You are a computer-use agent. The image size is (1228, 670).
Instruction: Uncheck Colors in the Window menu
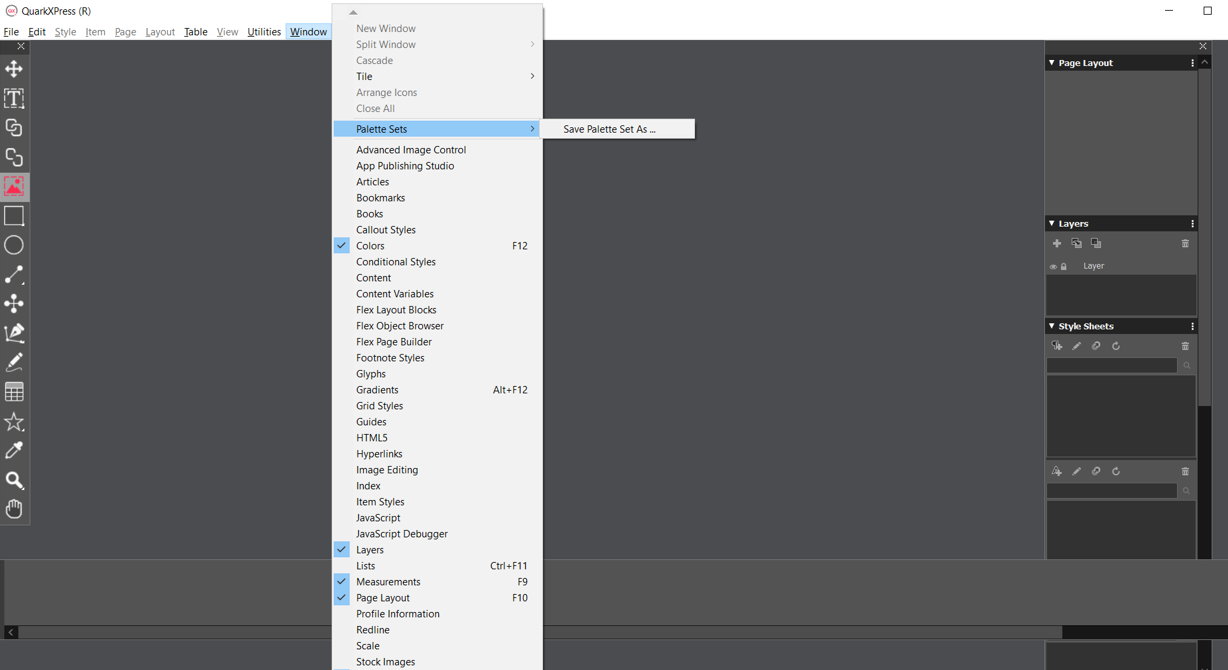[370, 245]
